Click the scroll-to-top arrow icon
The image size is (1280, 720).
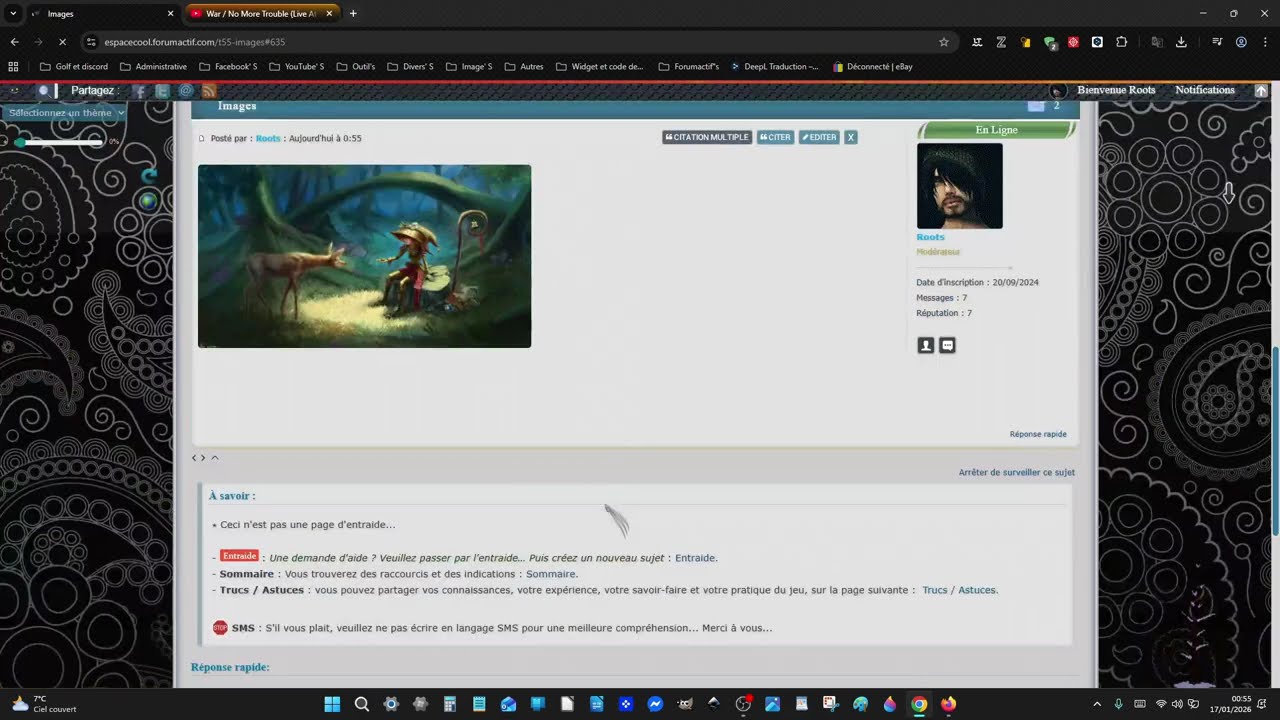[1261, 90]
